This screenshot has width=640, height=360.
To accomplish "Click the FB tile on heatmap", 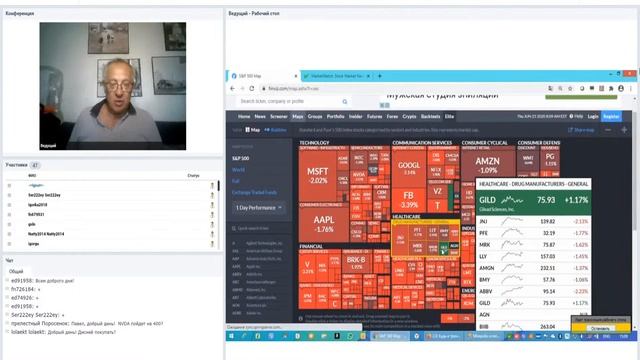I will [x=409, y=200].
